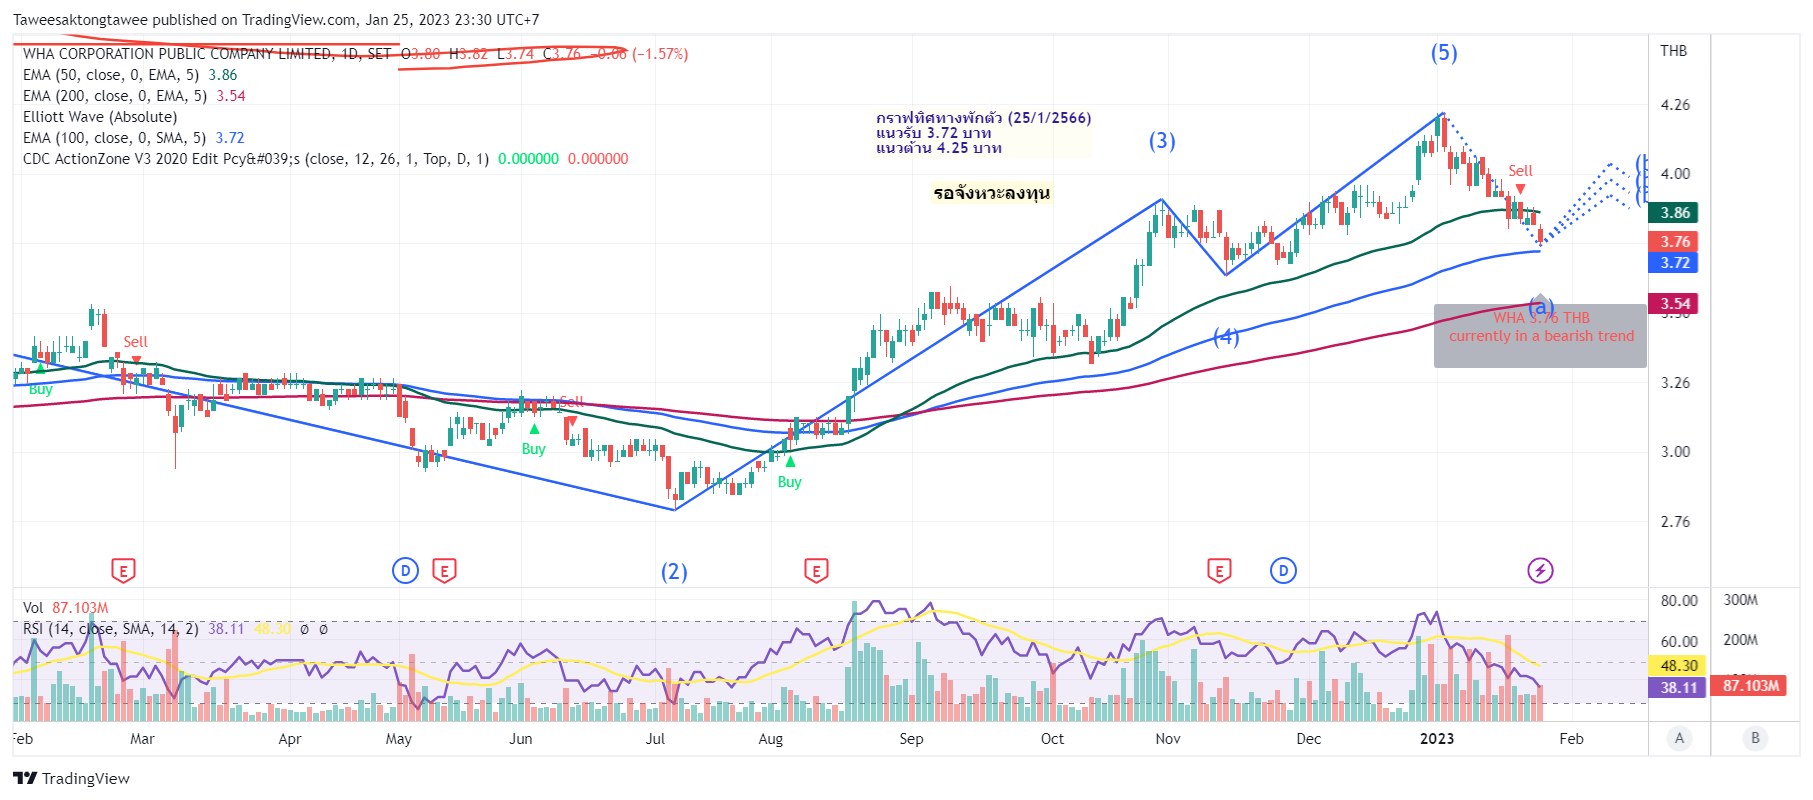Image resolution: width=1813 pixels, height=800 pixels.
Task: Open the earnings marker in November
Action: point(1219,571)
